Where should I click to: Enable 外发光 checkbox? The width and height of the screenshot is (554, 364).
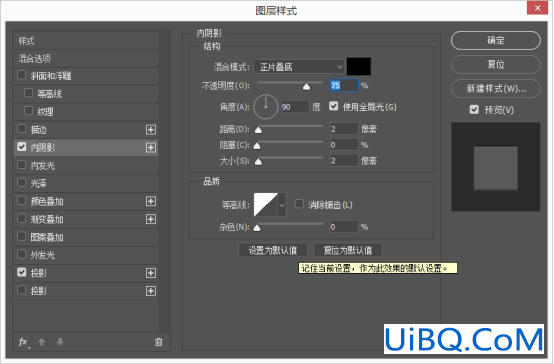[x=22, y=254]
